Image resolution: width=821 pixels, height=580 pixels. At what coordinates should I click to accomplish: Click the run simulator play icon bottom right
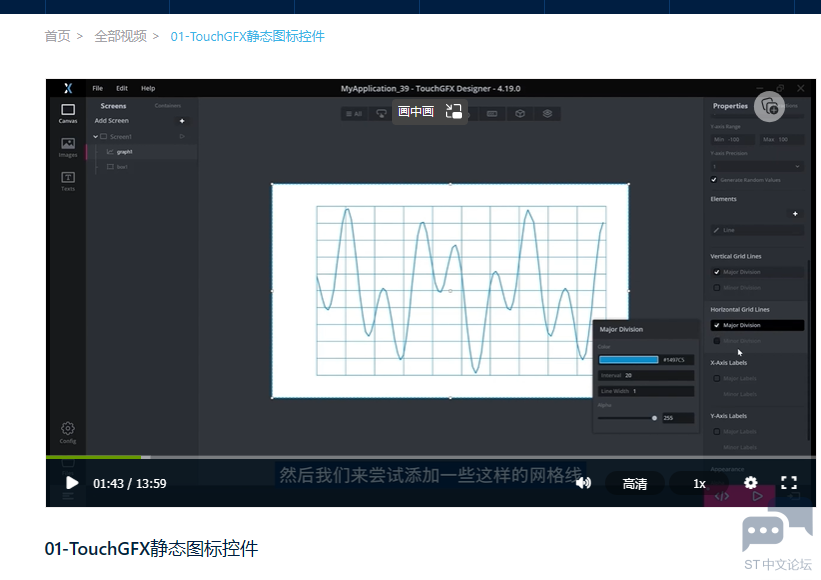point(757,496)
